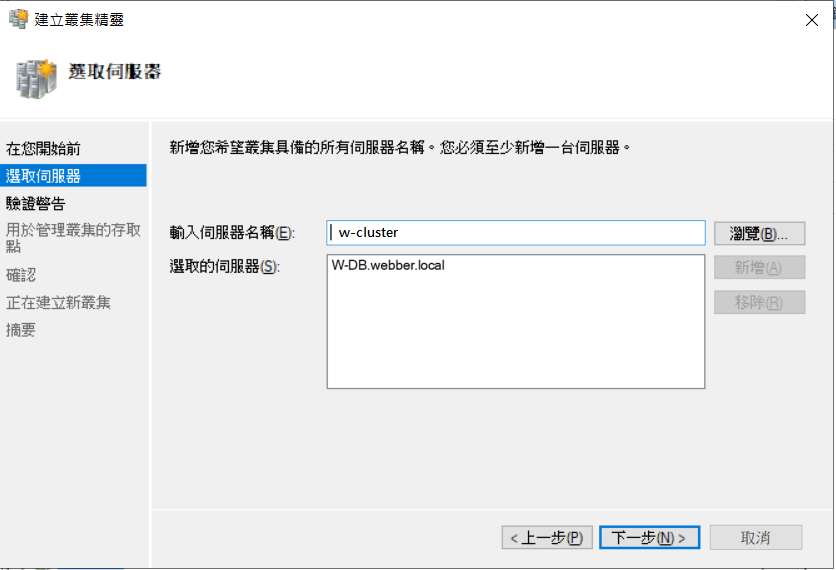Viewport: 836px width, 570px height.
Task: Open the 驗證警告 step in sidebar
Action: 36,203
